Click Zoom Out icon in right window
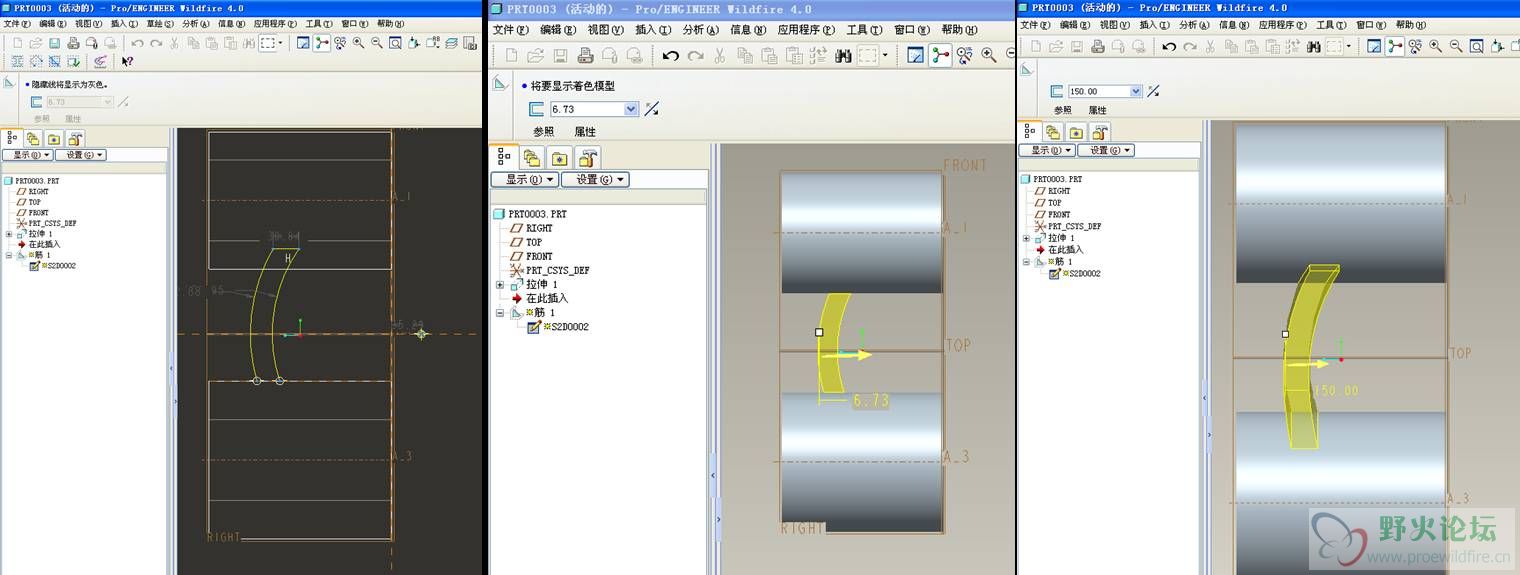The height and width of the screenshot is (575, 1520). (1456, 46)
